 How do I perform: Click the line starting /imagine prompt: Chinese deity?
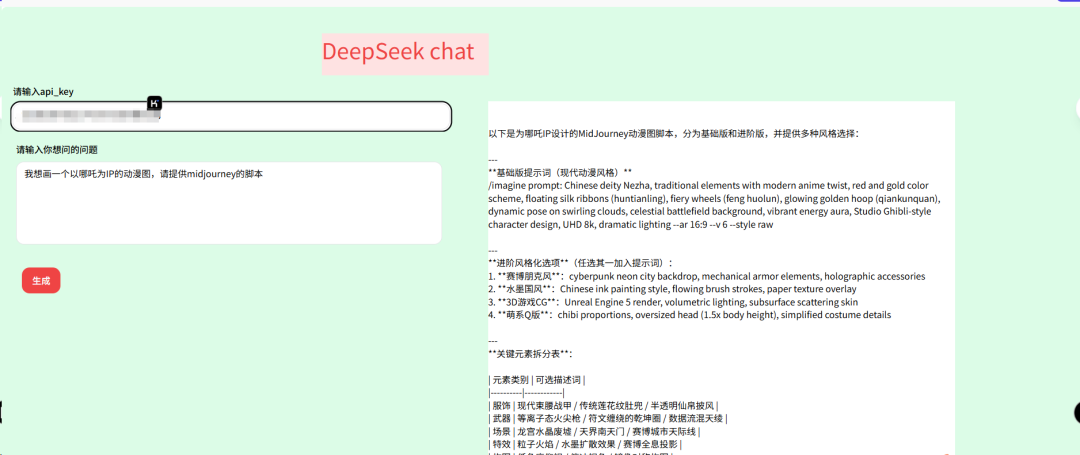tap(709, 186)
